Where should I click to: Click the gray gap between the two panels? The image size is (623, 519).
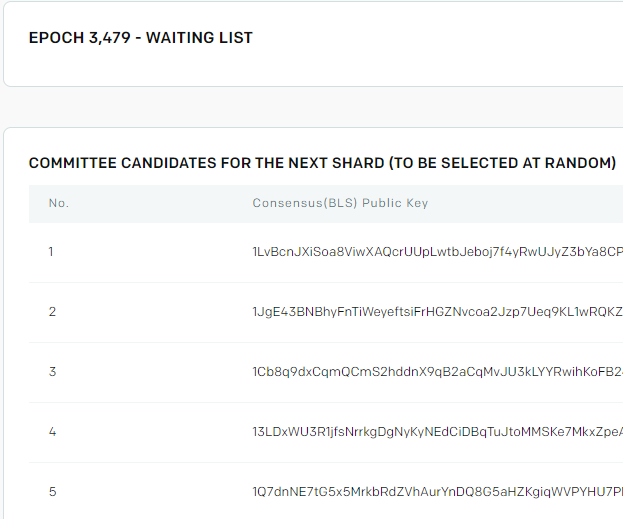click(x=300, y=107)
